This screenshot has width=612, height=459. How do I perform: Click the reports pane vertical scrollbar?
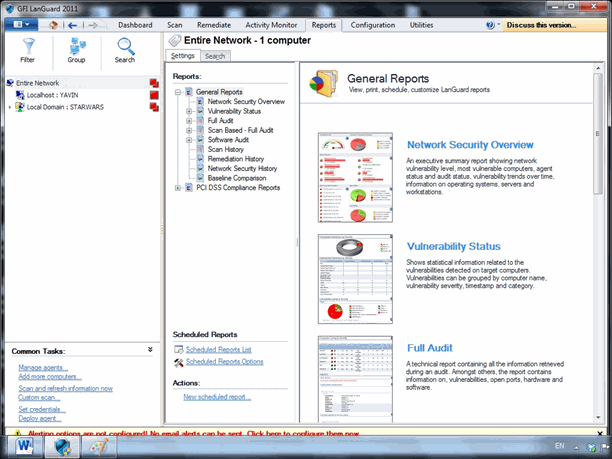pos(598,133)
